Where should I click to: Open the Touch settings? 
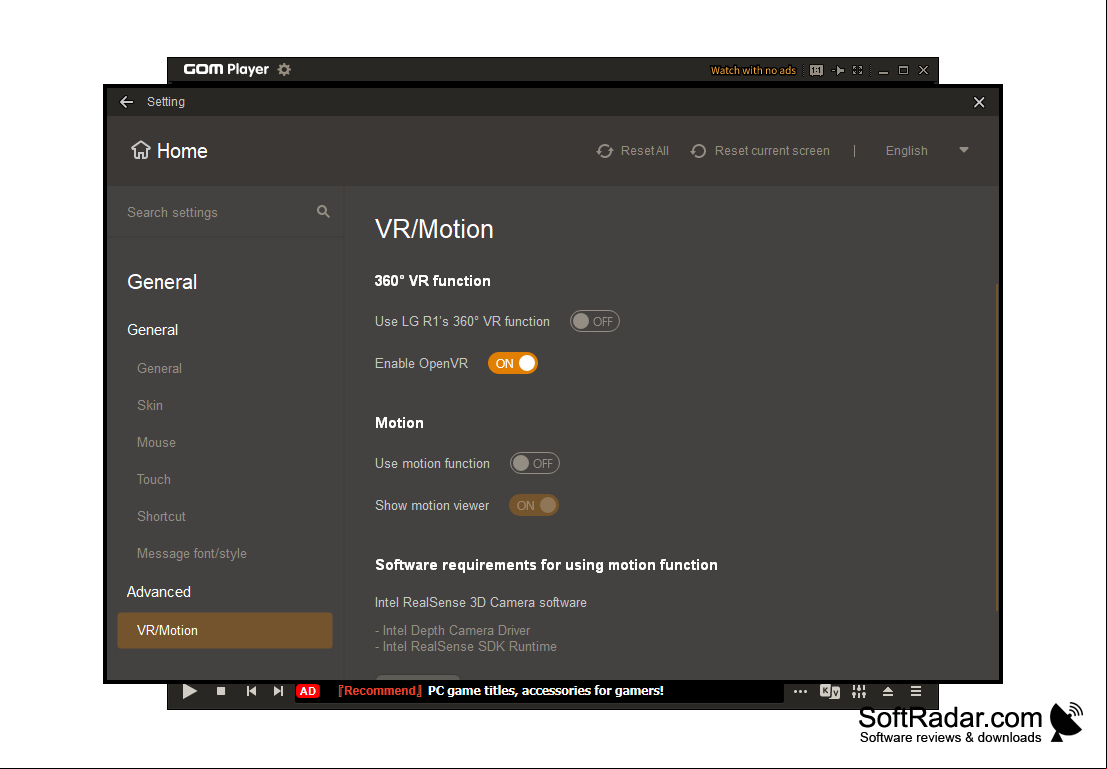153,479
